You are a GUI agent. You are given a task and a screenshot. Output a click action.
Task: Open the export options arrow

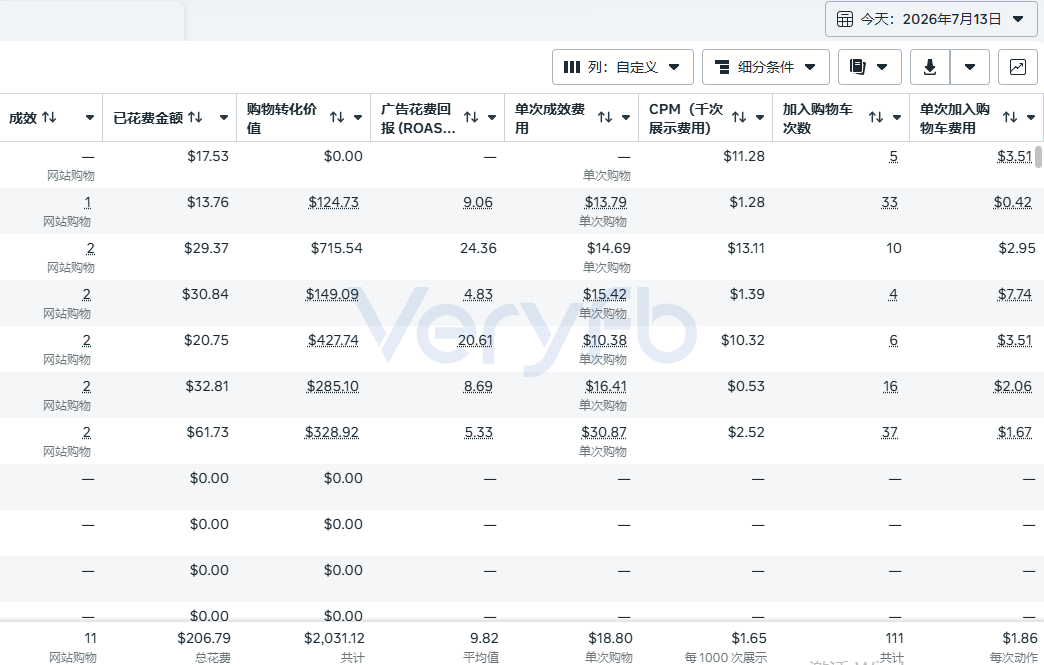point(970,67)
